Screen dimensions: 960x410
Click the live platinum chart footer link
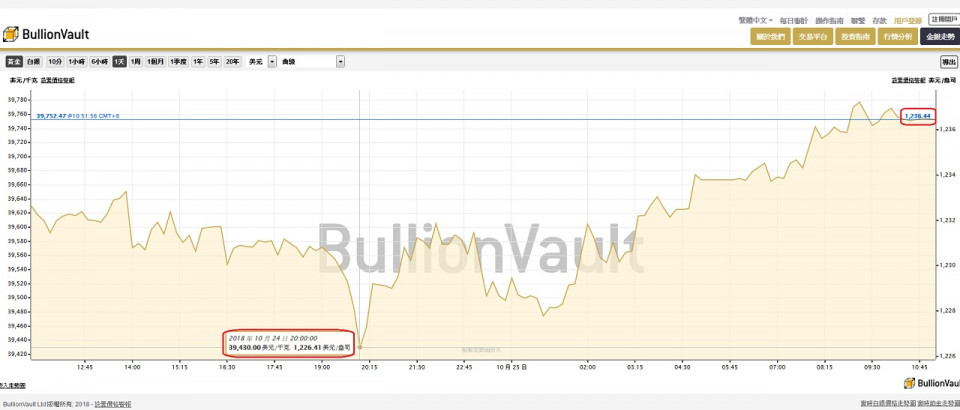click(938, 404)
